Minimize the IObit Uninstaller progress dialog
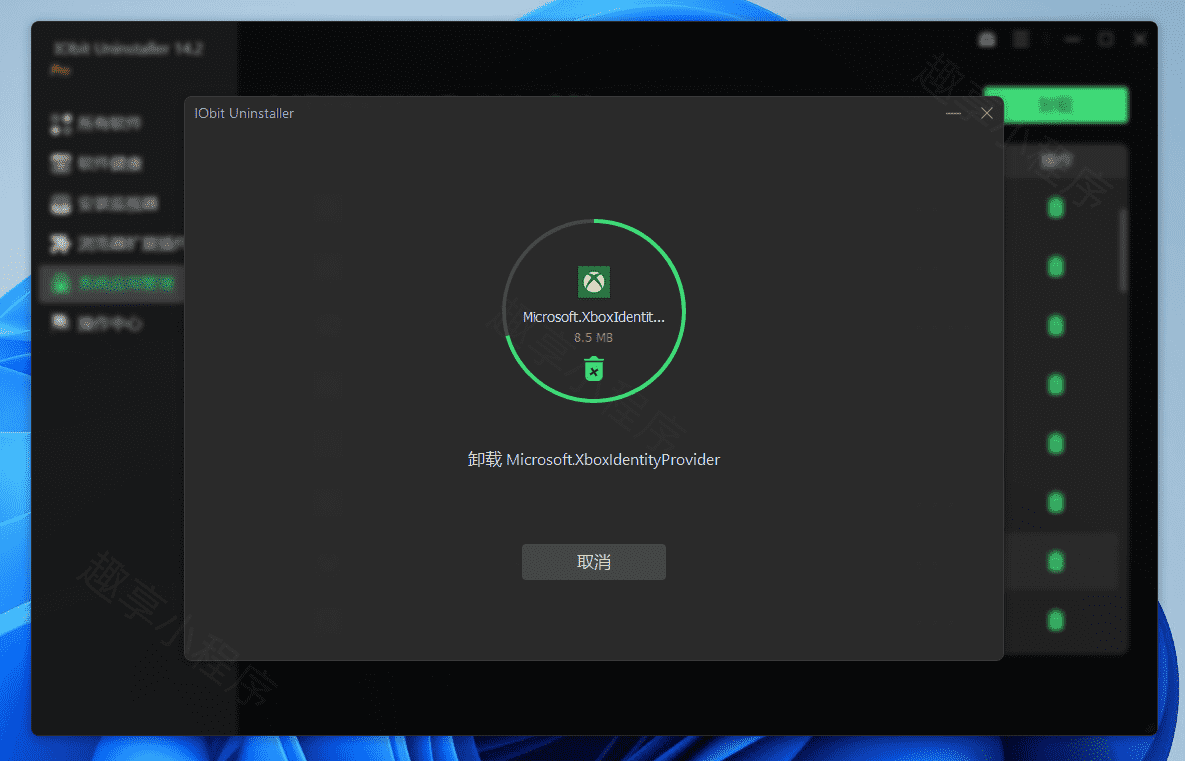Screen dimensions: 1185x761 point(953,113)
